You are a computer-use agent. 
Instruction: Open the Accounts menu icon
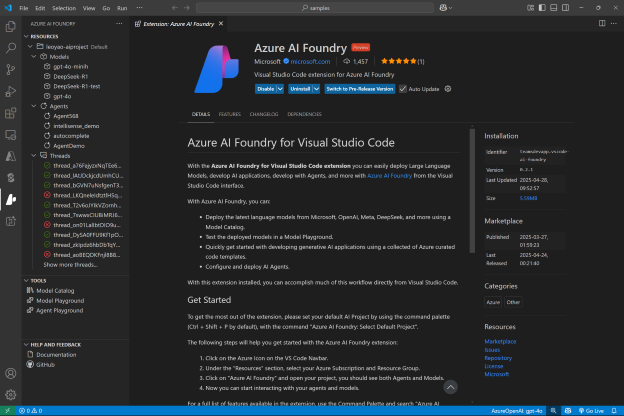pyautogui.click(x=11, y=373)
